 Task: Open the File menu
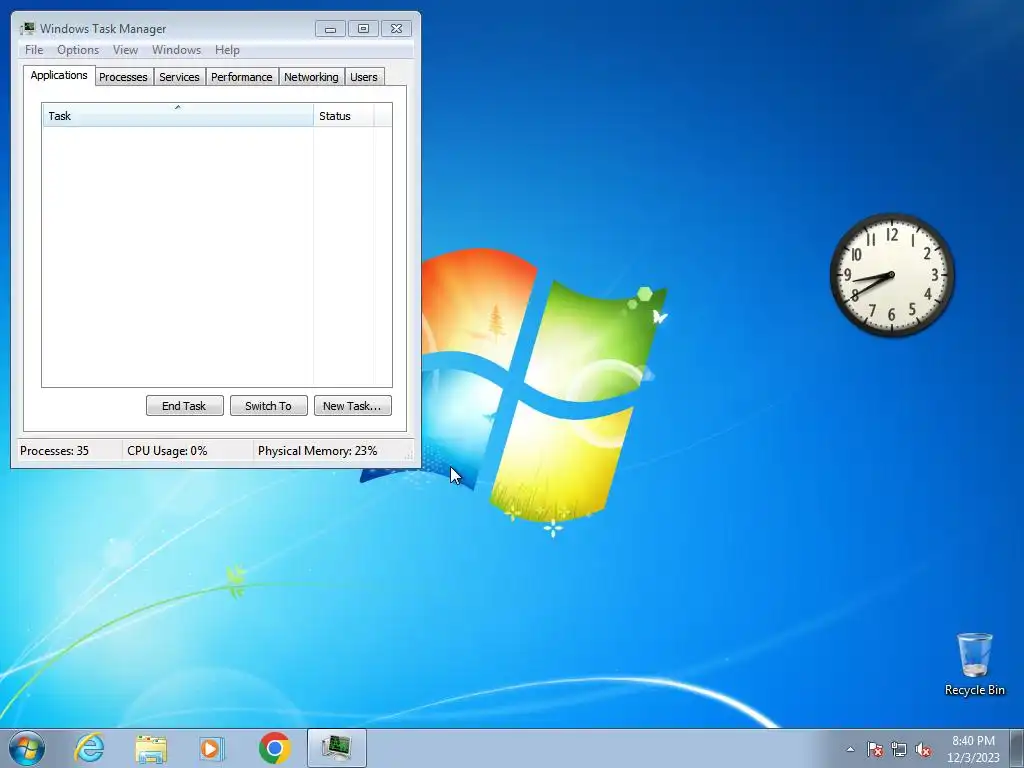tap(34, 50)
